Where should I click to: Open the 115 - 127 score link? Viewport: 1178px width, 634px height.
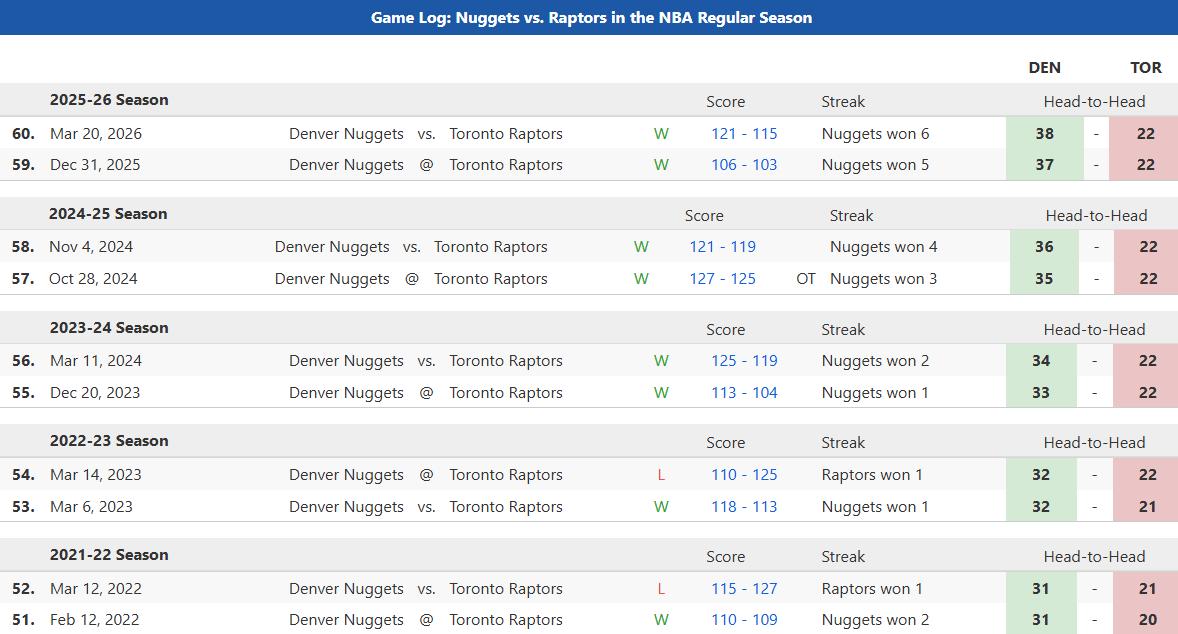point(744,589)
